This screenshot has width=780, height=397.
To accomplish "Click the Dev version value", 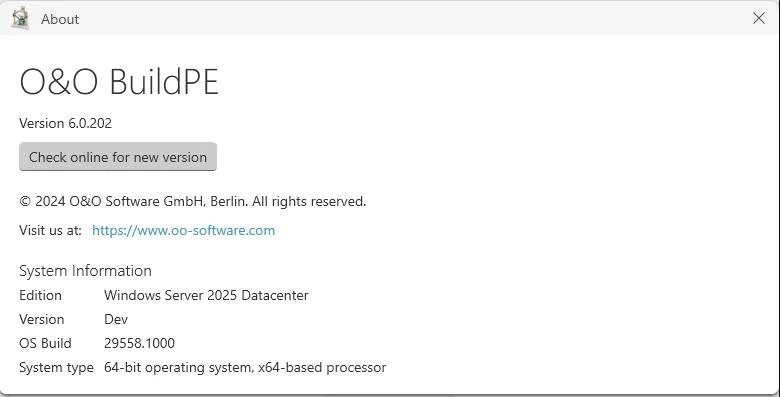I will coord(116,319).
